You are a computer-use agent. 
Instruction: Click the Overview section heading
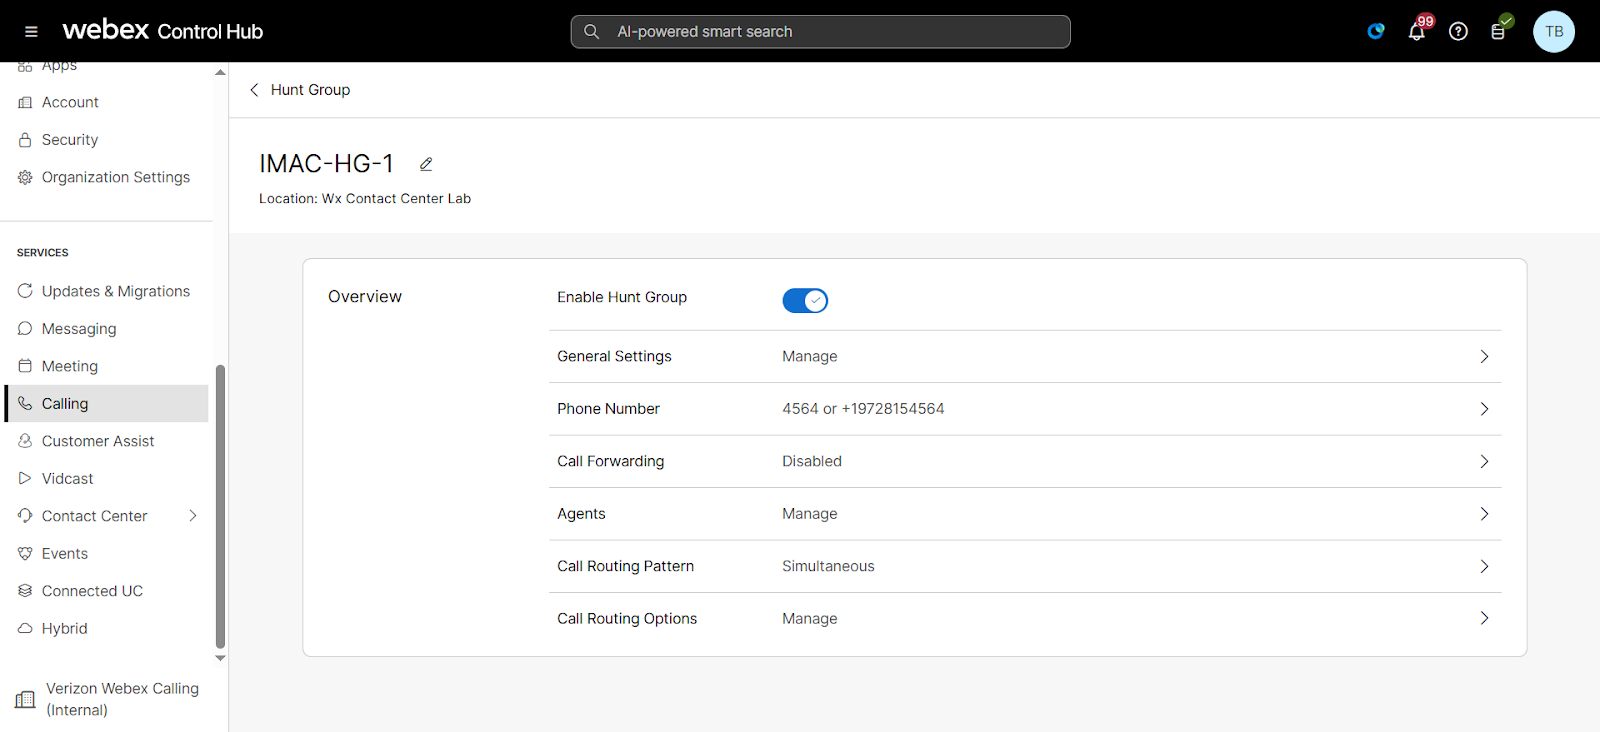365,297
